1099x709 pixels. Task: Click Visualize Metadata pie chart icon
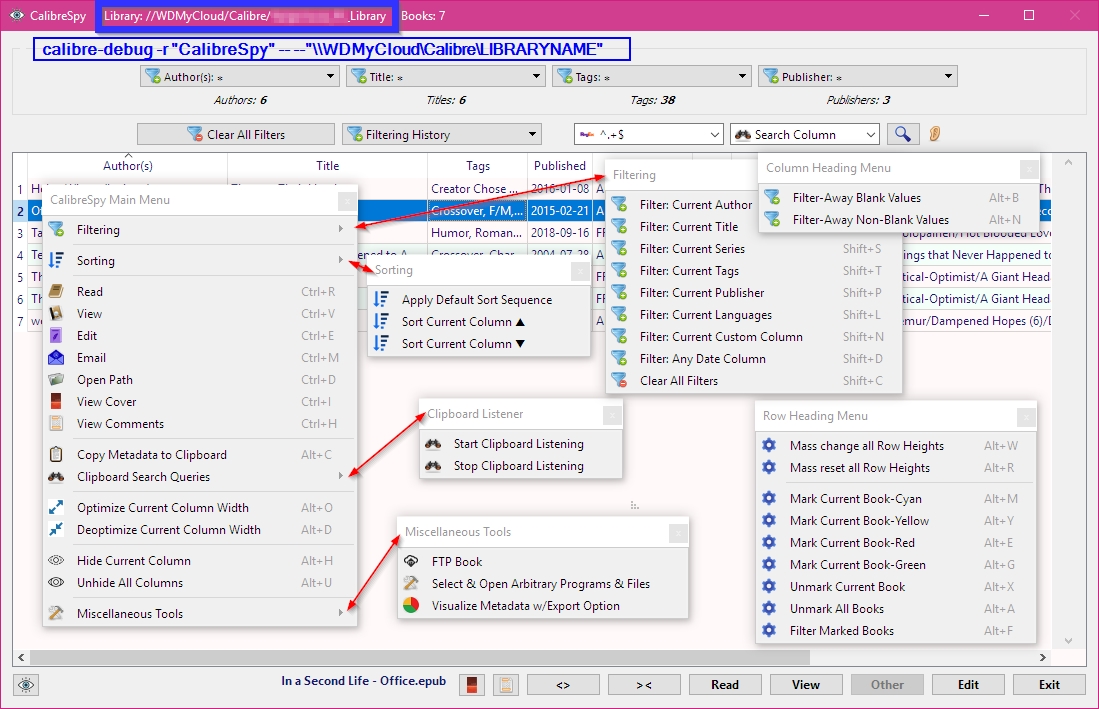pyautogui.click(x=411, y=605)
